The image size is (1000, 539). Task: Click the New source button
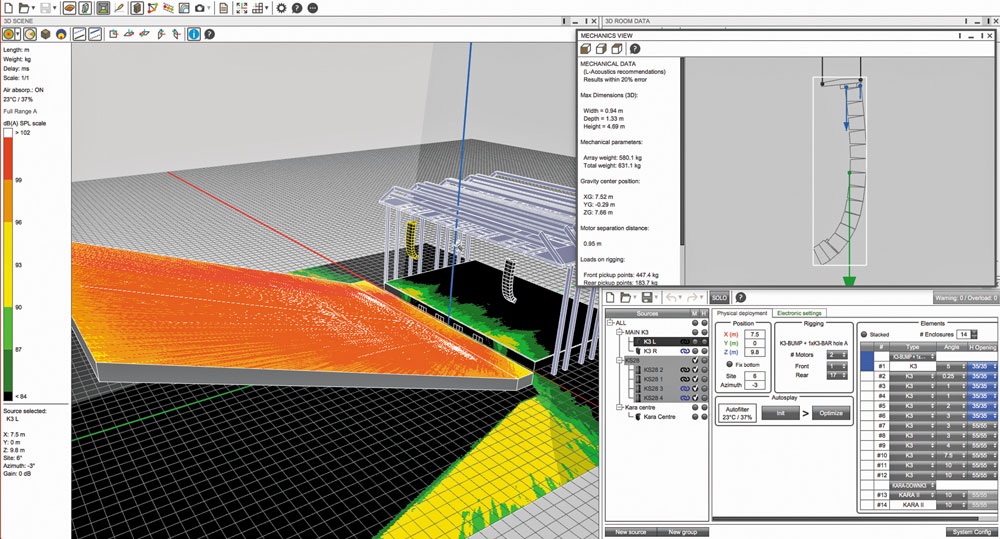click(630, 532)
